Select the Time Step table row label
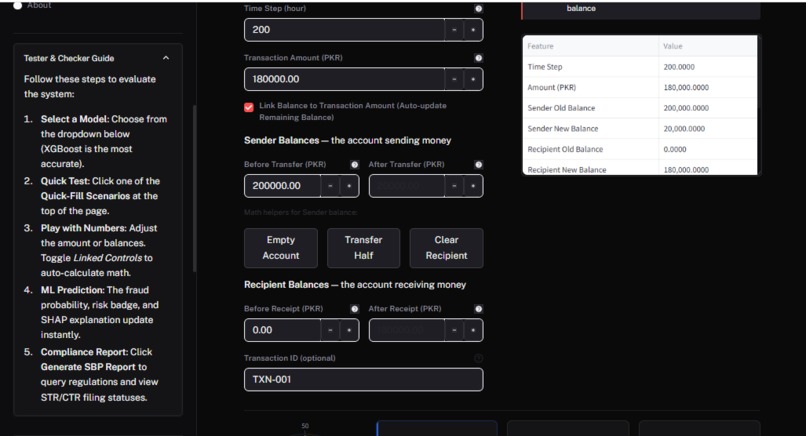The width and height of the screenshot is (806, 436). pos(545,67)
